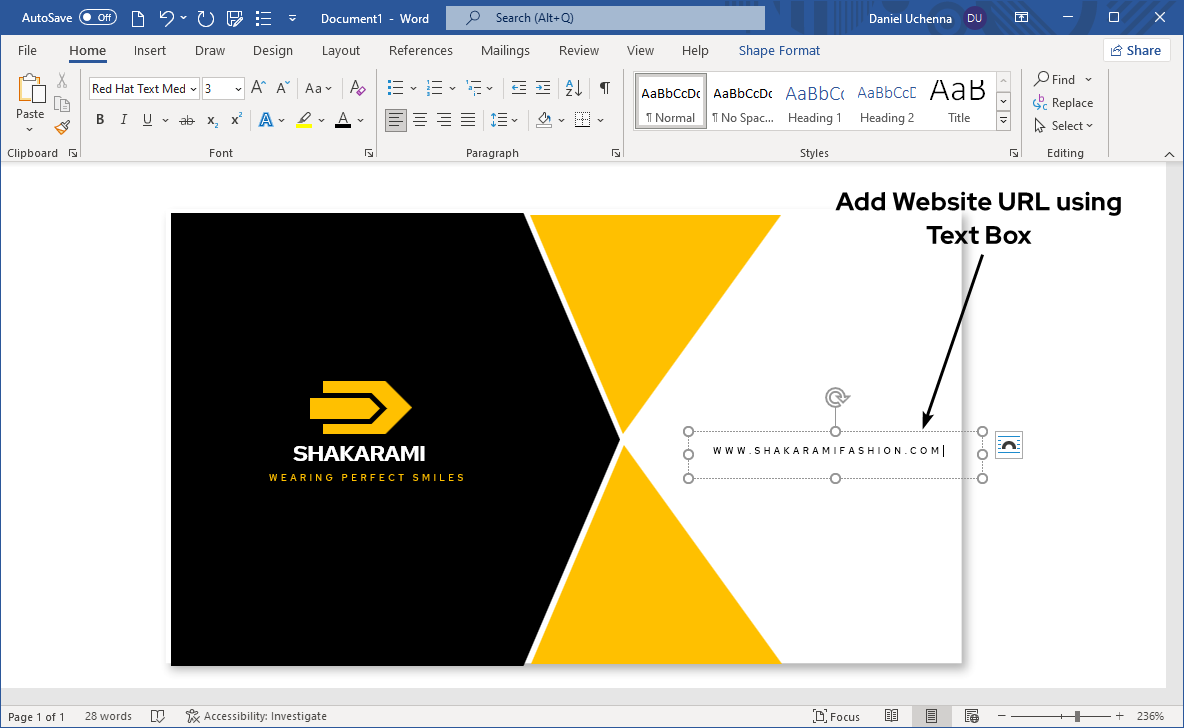The width and height of the screenshot is (1184, 728).
Task: Expand the Select dropdown in Editing
Action: coord(1066,126)
